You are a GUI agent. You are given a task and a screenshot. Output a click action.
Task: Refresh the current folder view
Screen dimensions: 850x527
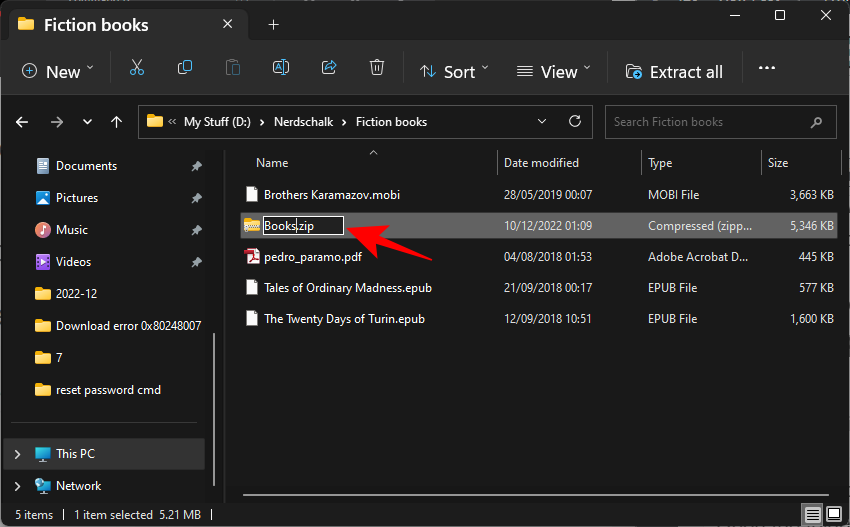tap(575, 122)
